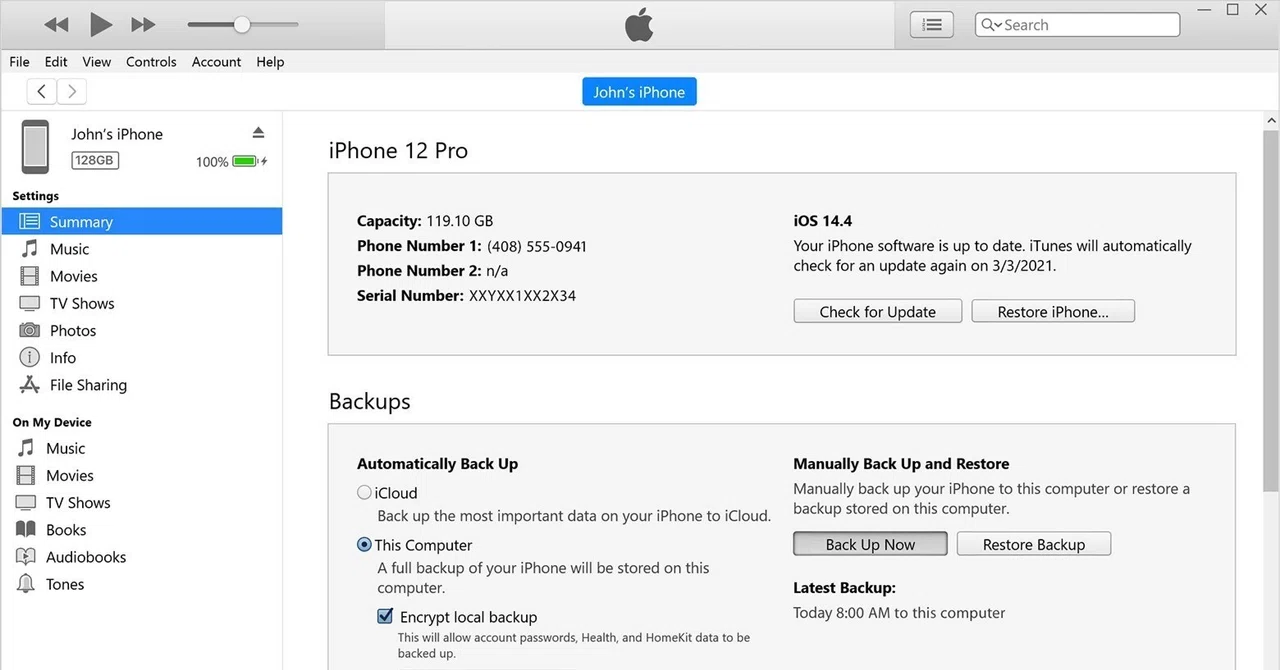1280x670 pixels.
Task: Click the volume slider knob
Action: pos(242,24)
